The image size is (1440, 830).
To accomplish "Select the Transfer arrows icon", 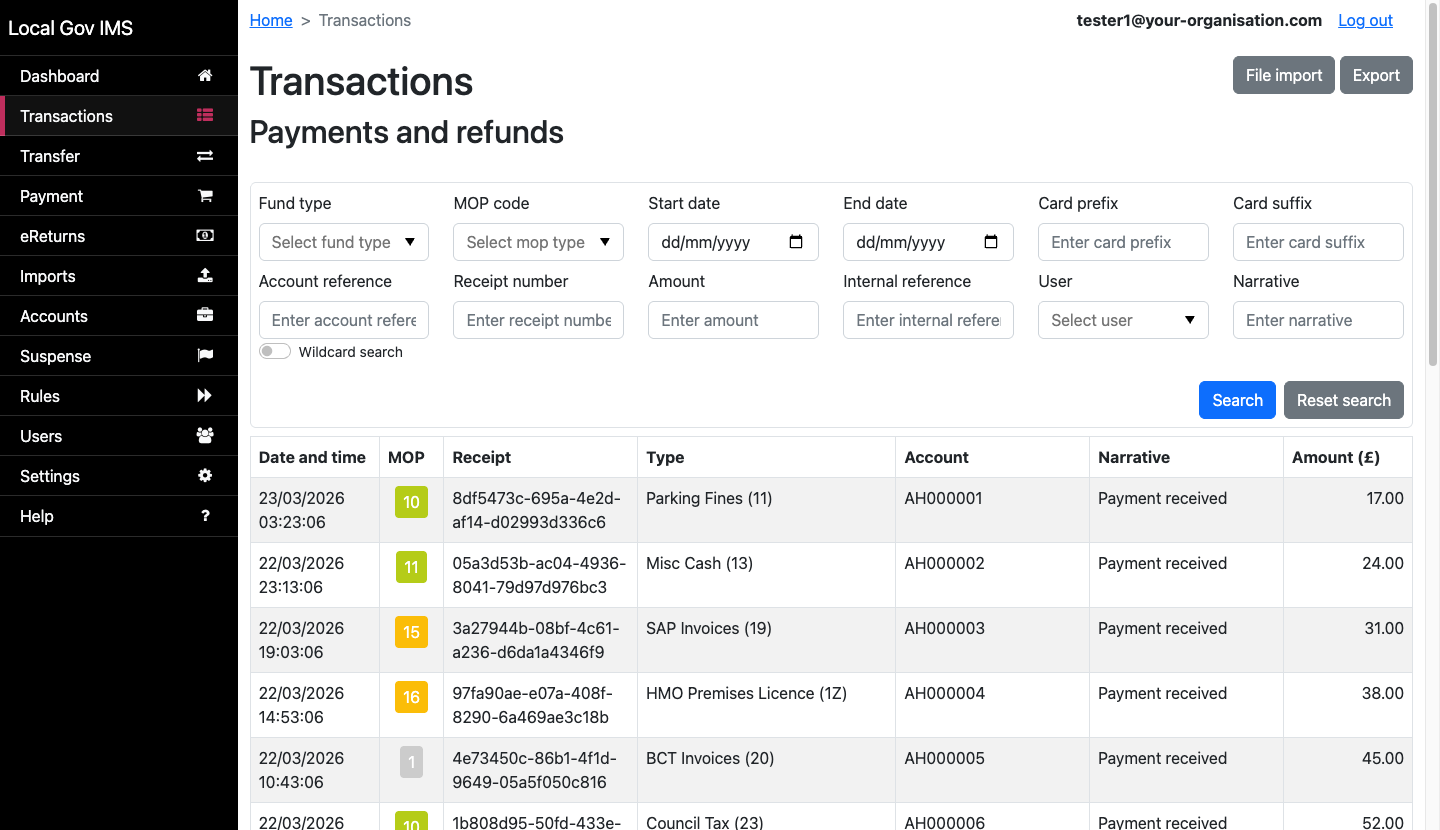I will 205,156.
